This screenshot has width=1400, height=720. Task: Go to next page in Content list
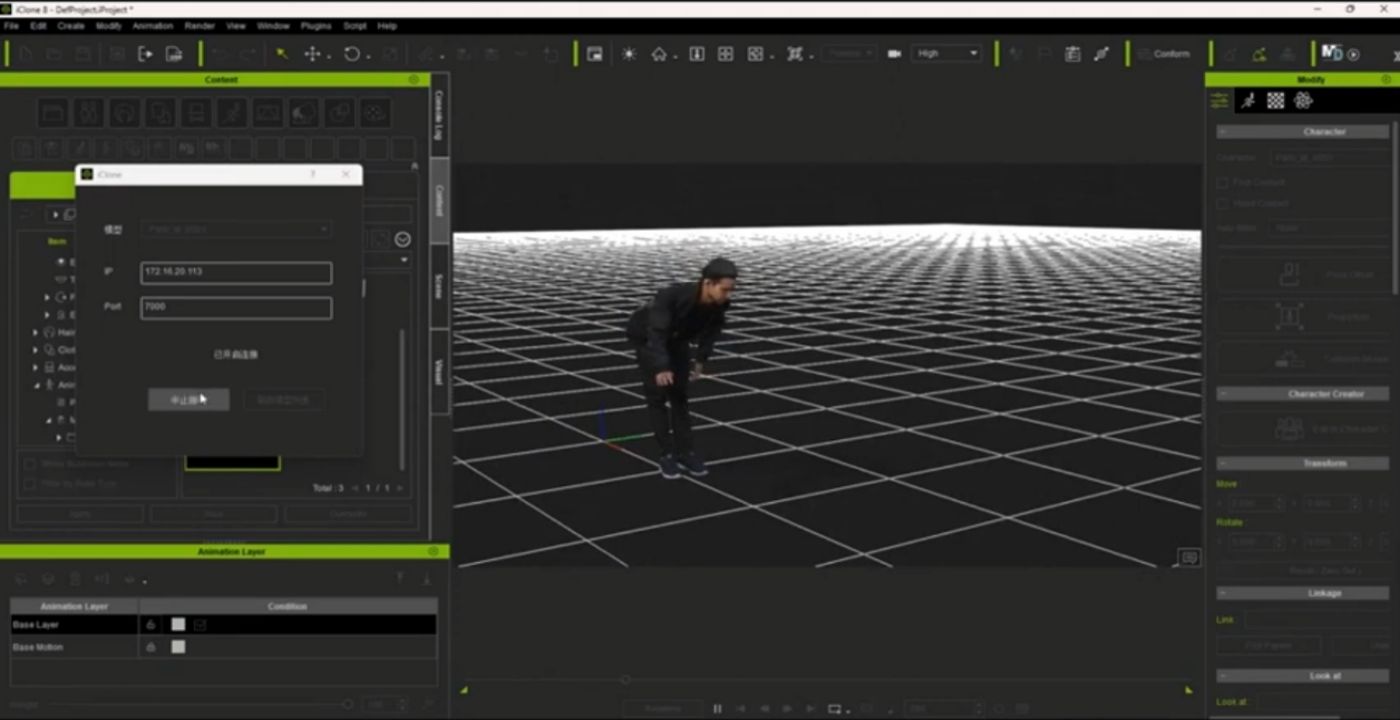(x=399, y=488)
